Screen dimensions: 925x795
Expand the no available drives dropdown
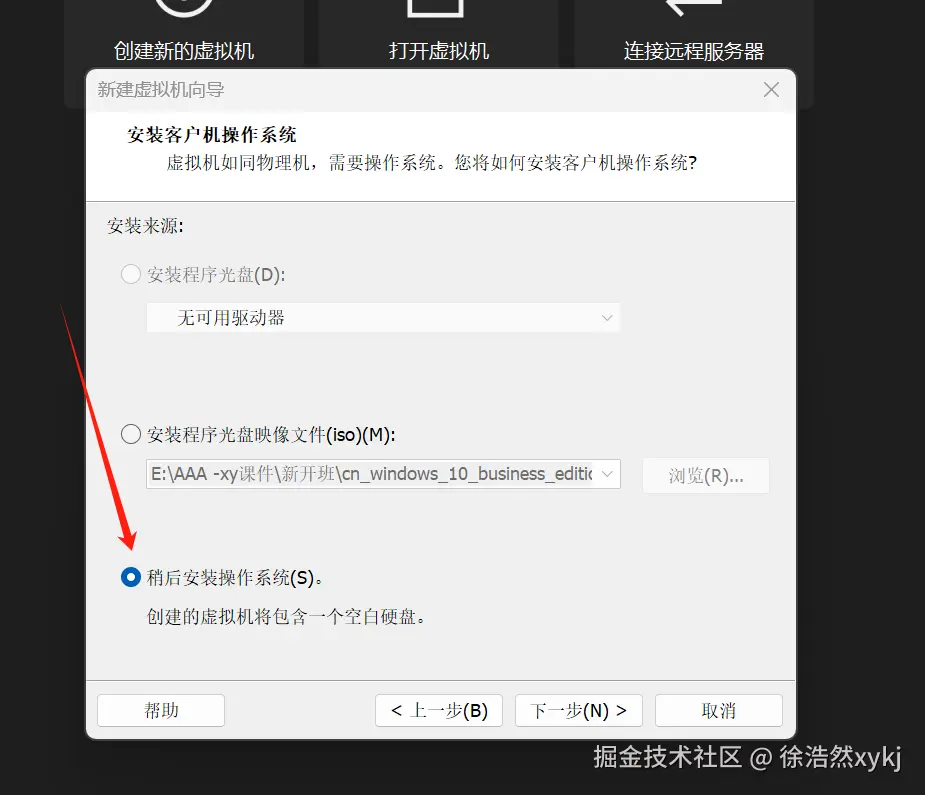click(x=383, y=317)
